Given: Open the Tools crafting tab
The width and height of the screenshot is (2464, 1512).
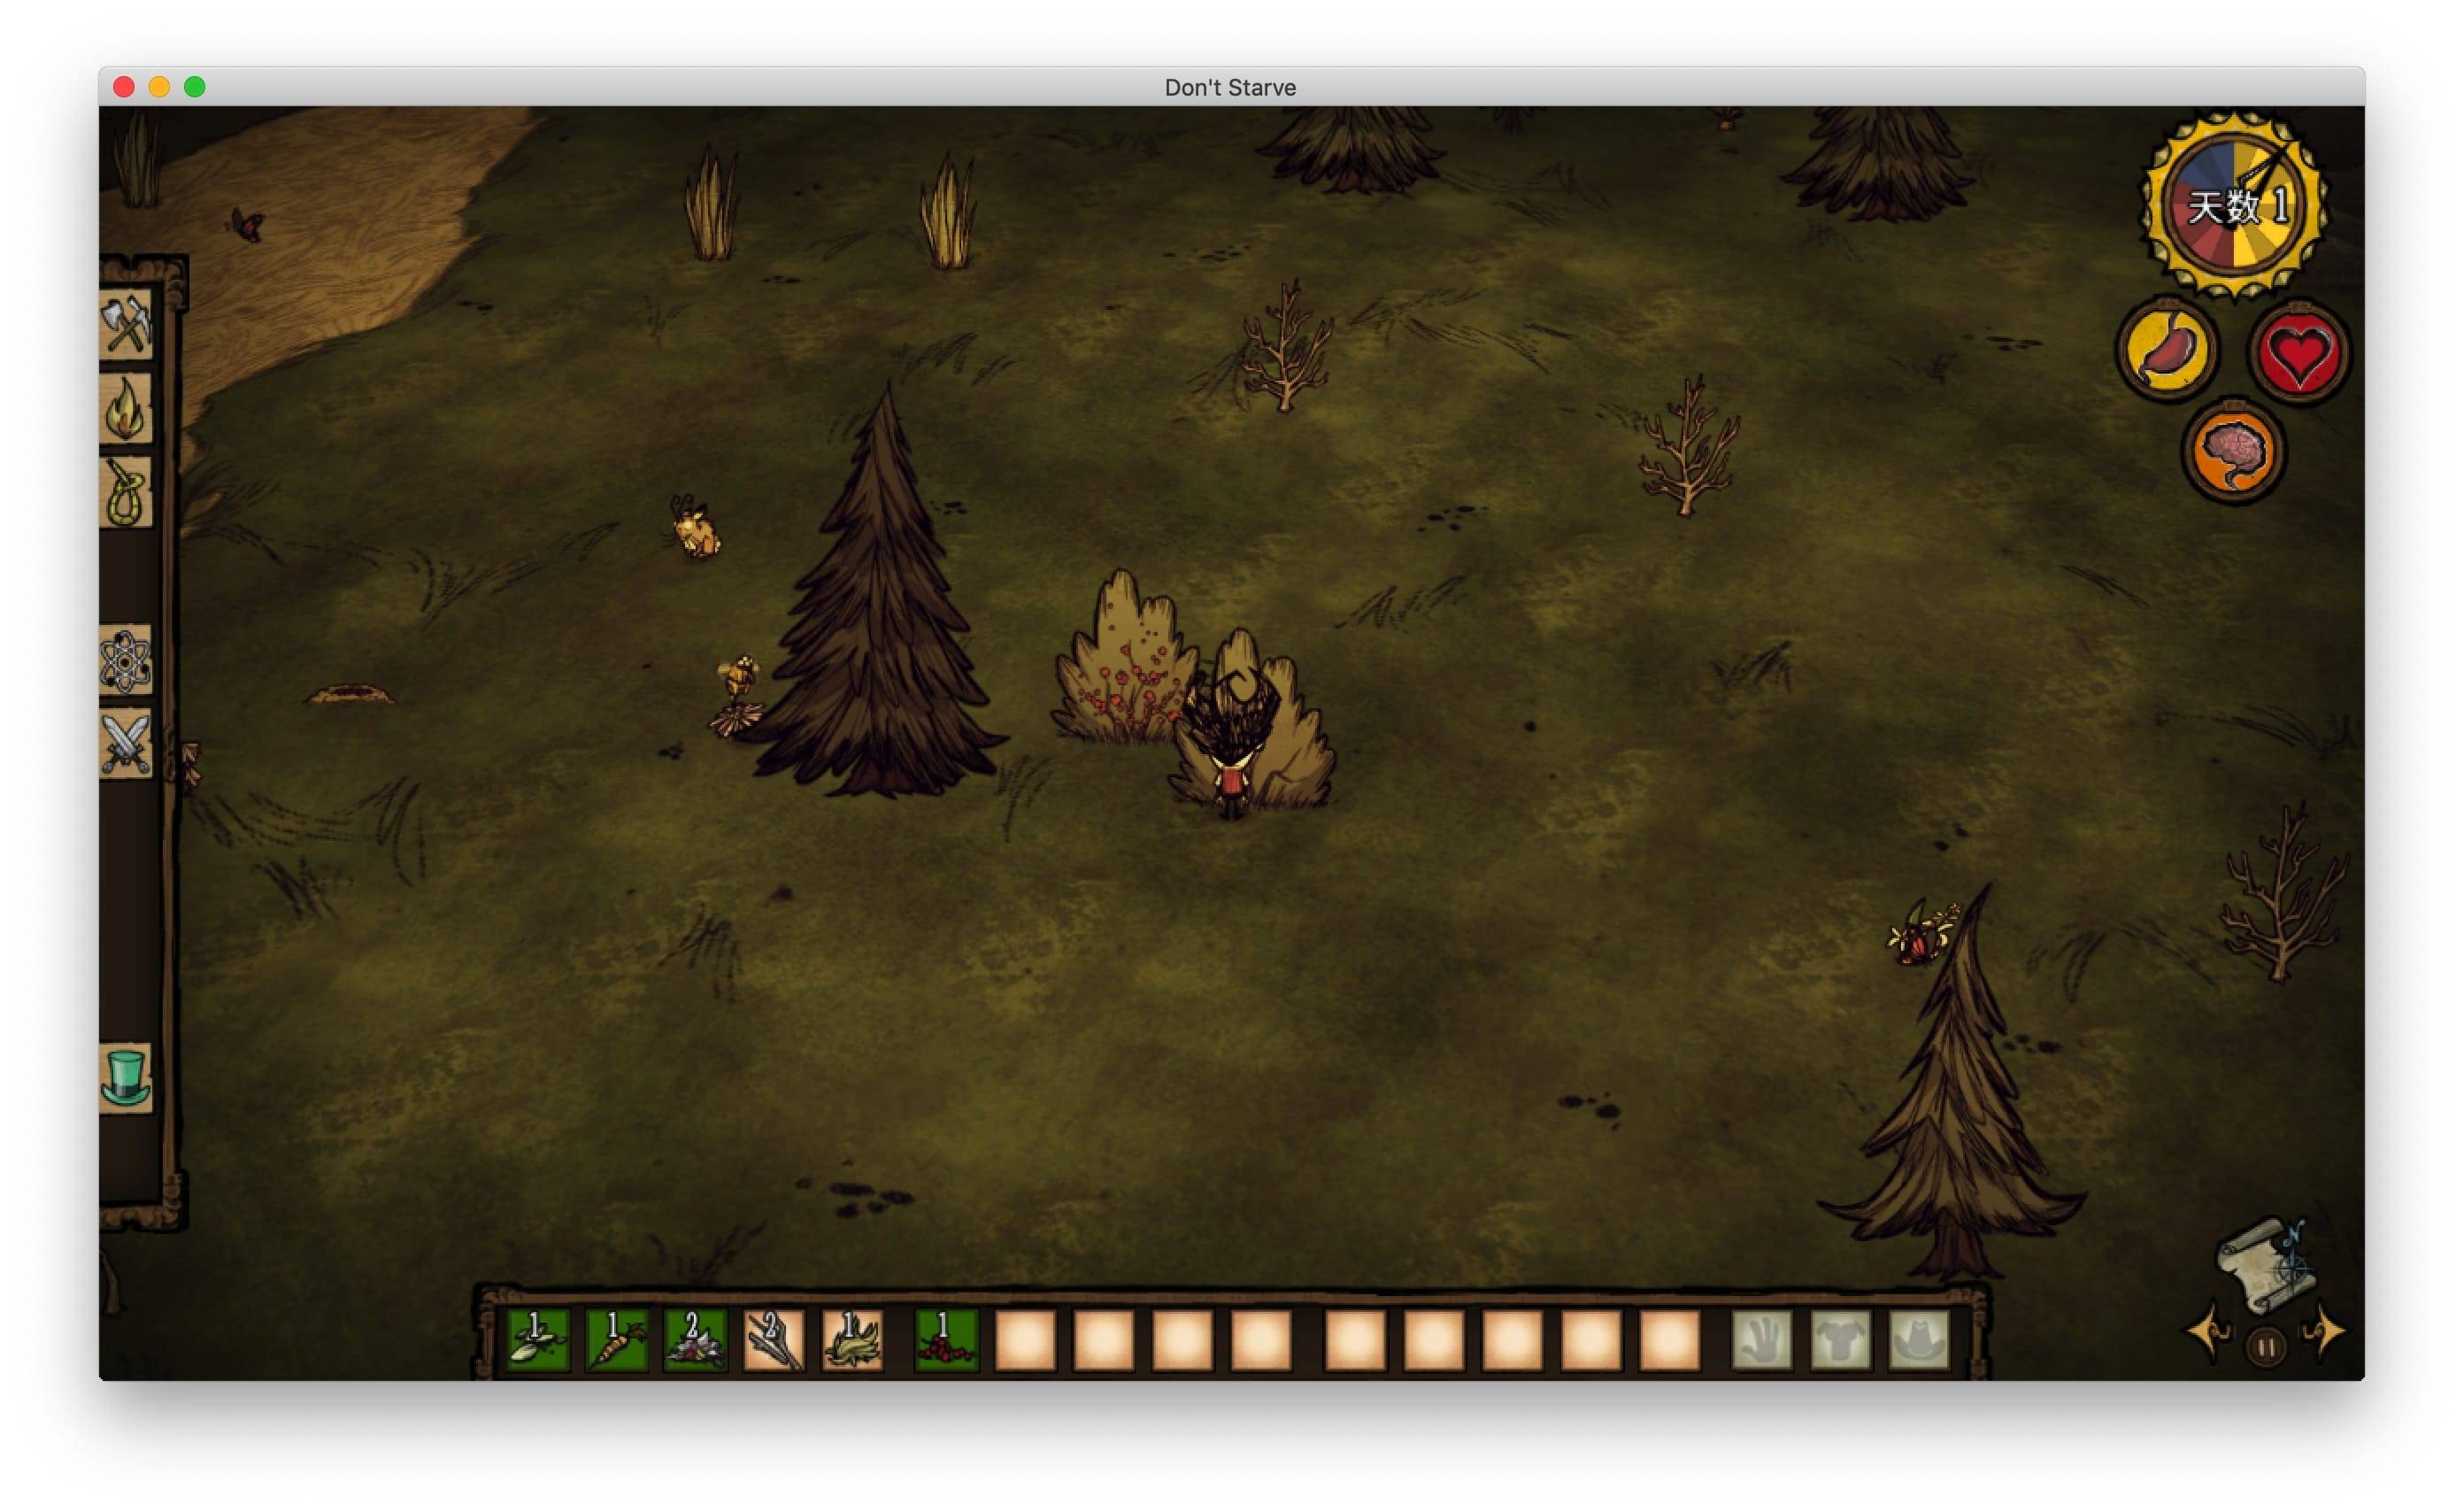Looking at the screenshot, I should 126,325.
